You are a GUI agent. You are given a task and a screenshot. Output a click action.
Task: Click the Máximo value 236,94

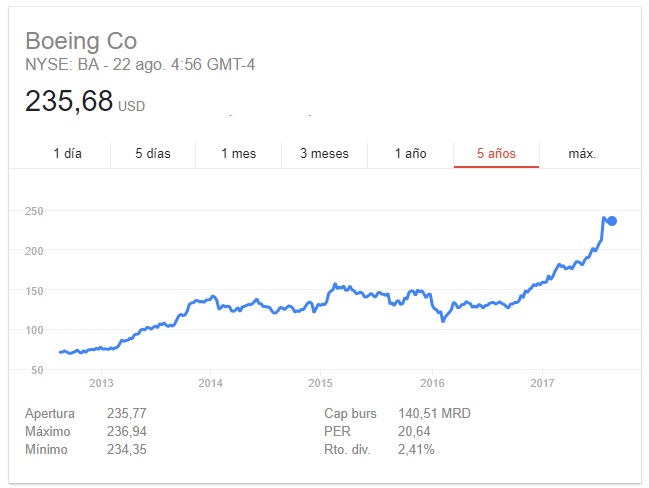126,430
